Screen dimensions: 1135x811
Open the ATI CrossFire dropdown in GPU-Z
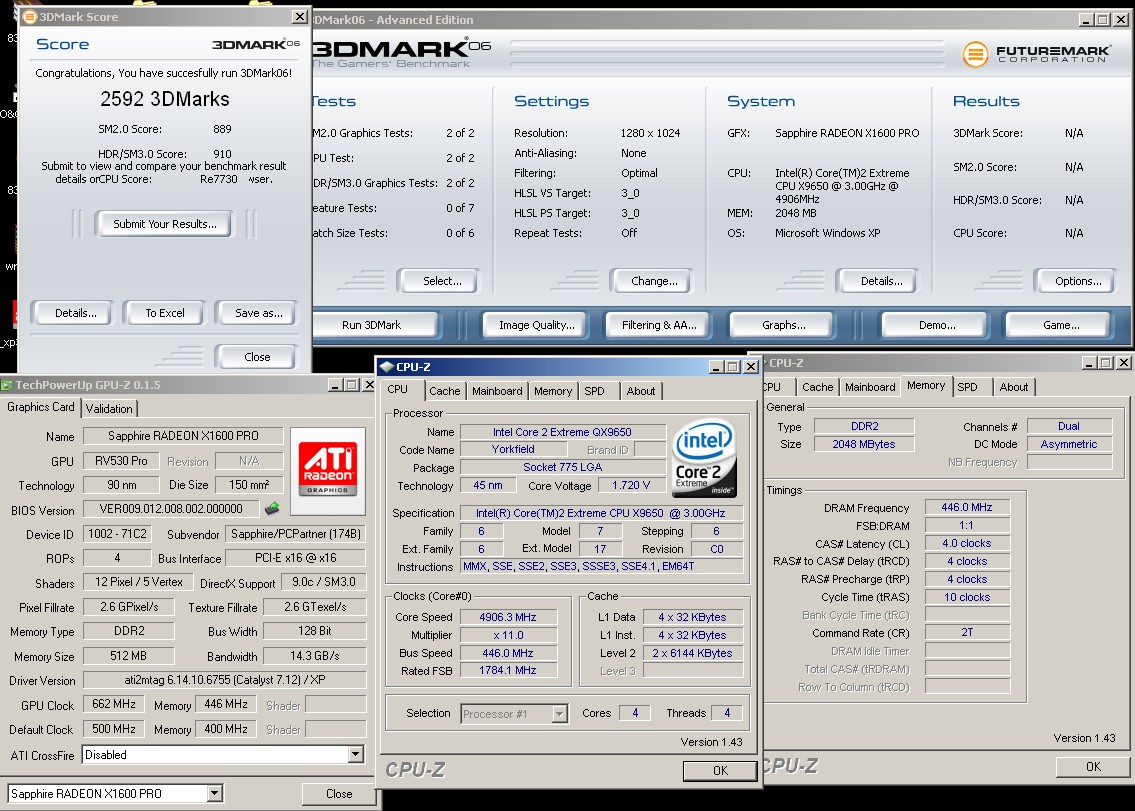coord(355,755)
